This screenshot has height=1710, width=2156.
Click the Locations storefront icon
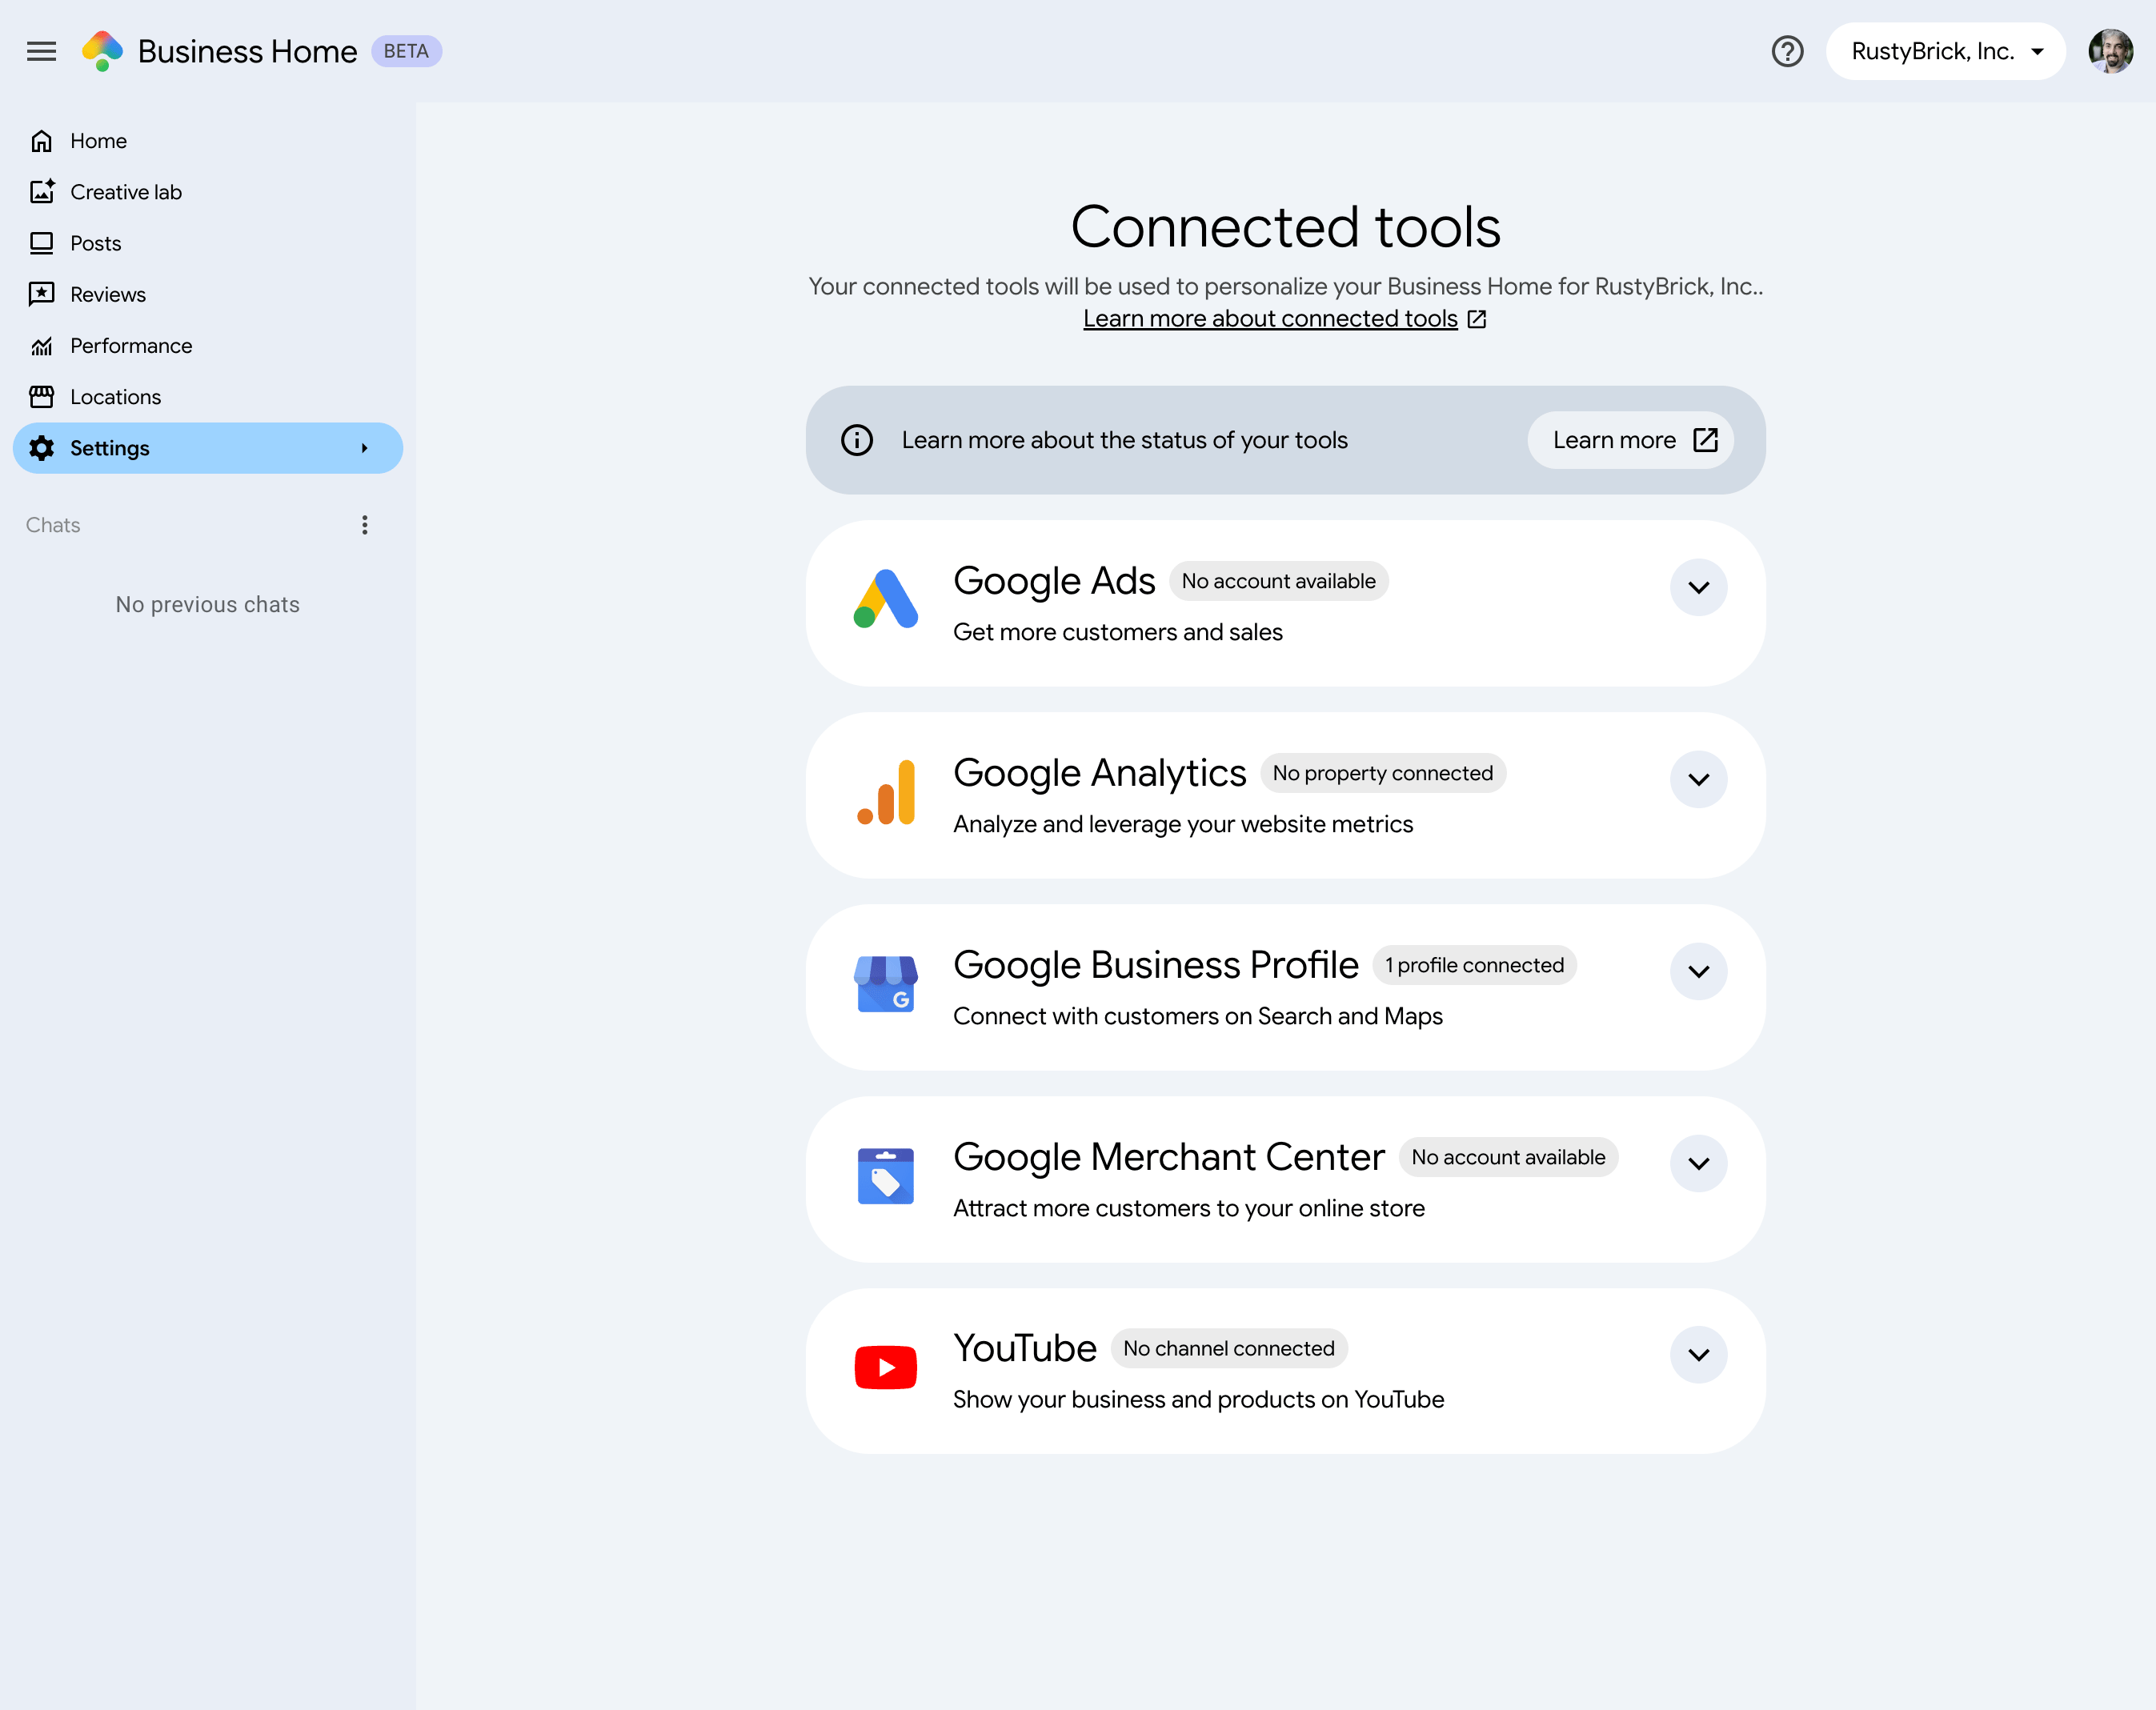(41, 397)
